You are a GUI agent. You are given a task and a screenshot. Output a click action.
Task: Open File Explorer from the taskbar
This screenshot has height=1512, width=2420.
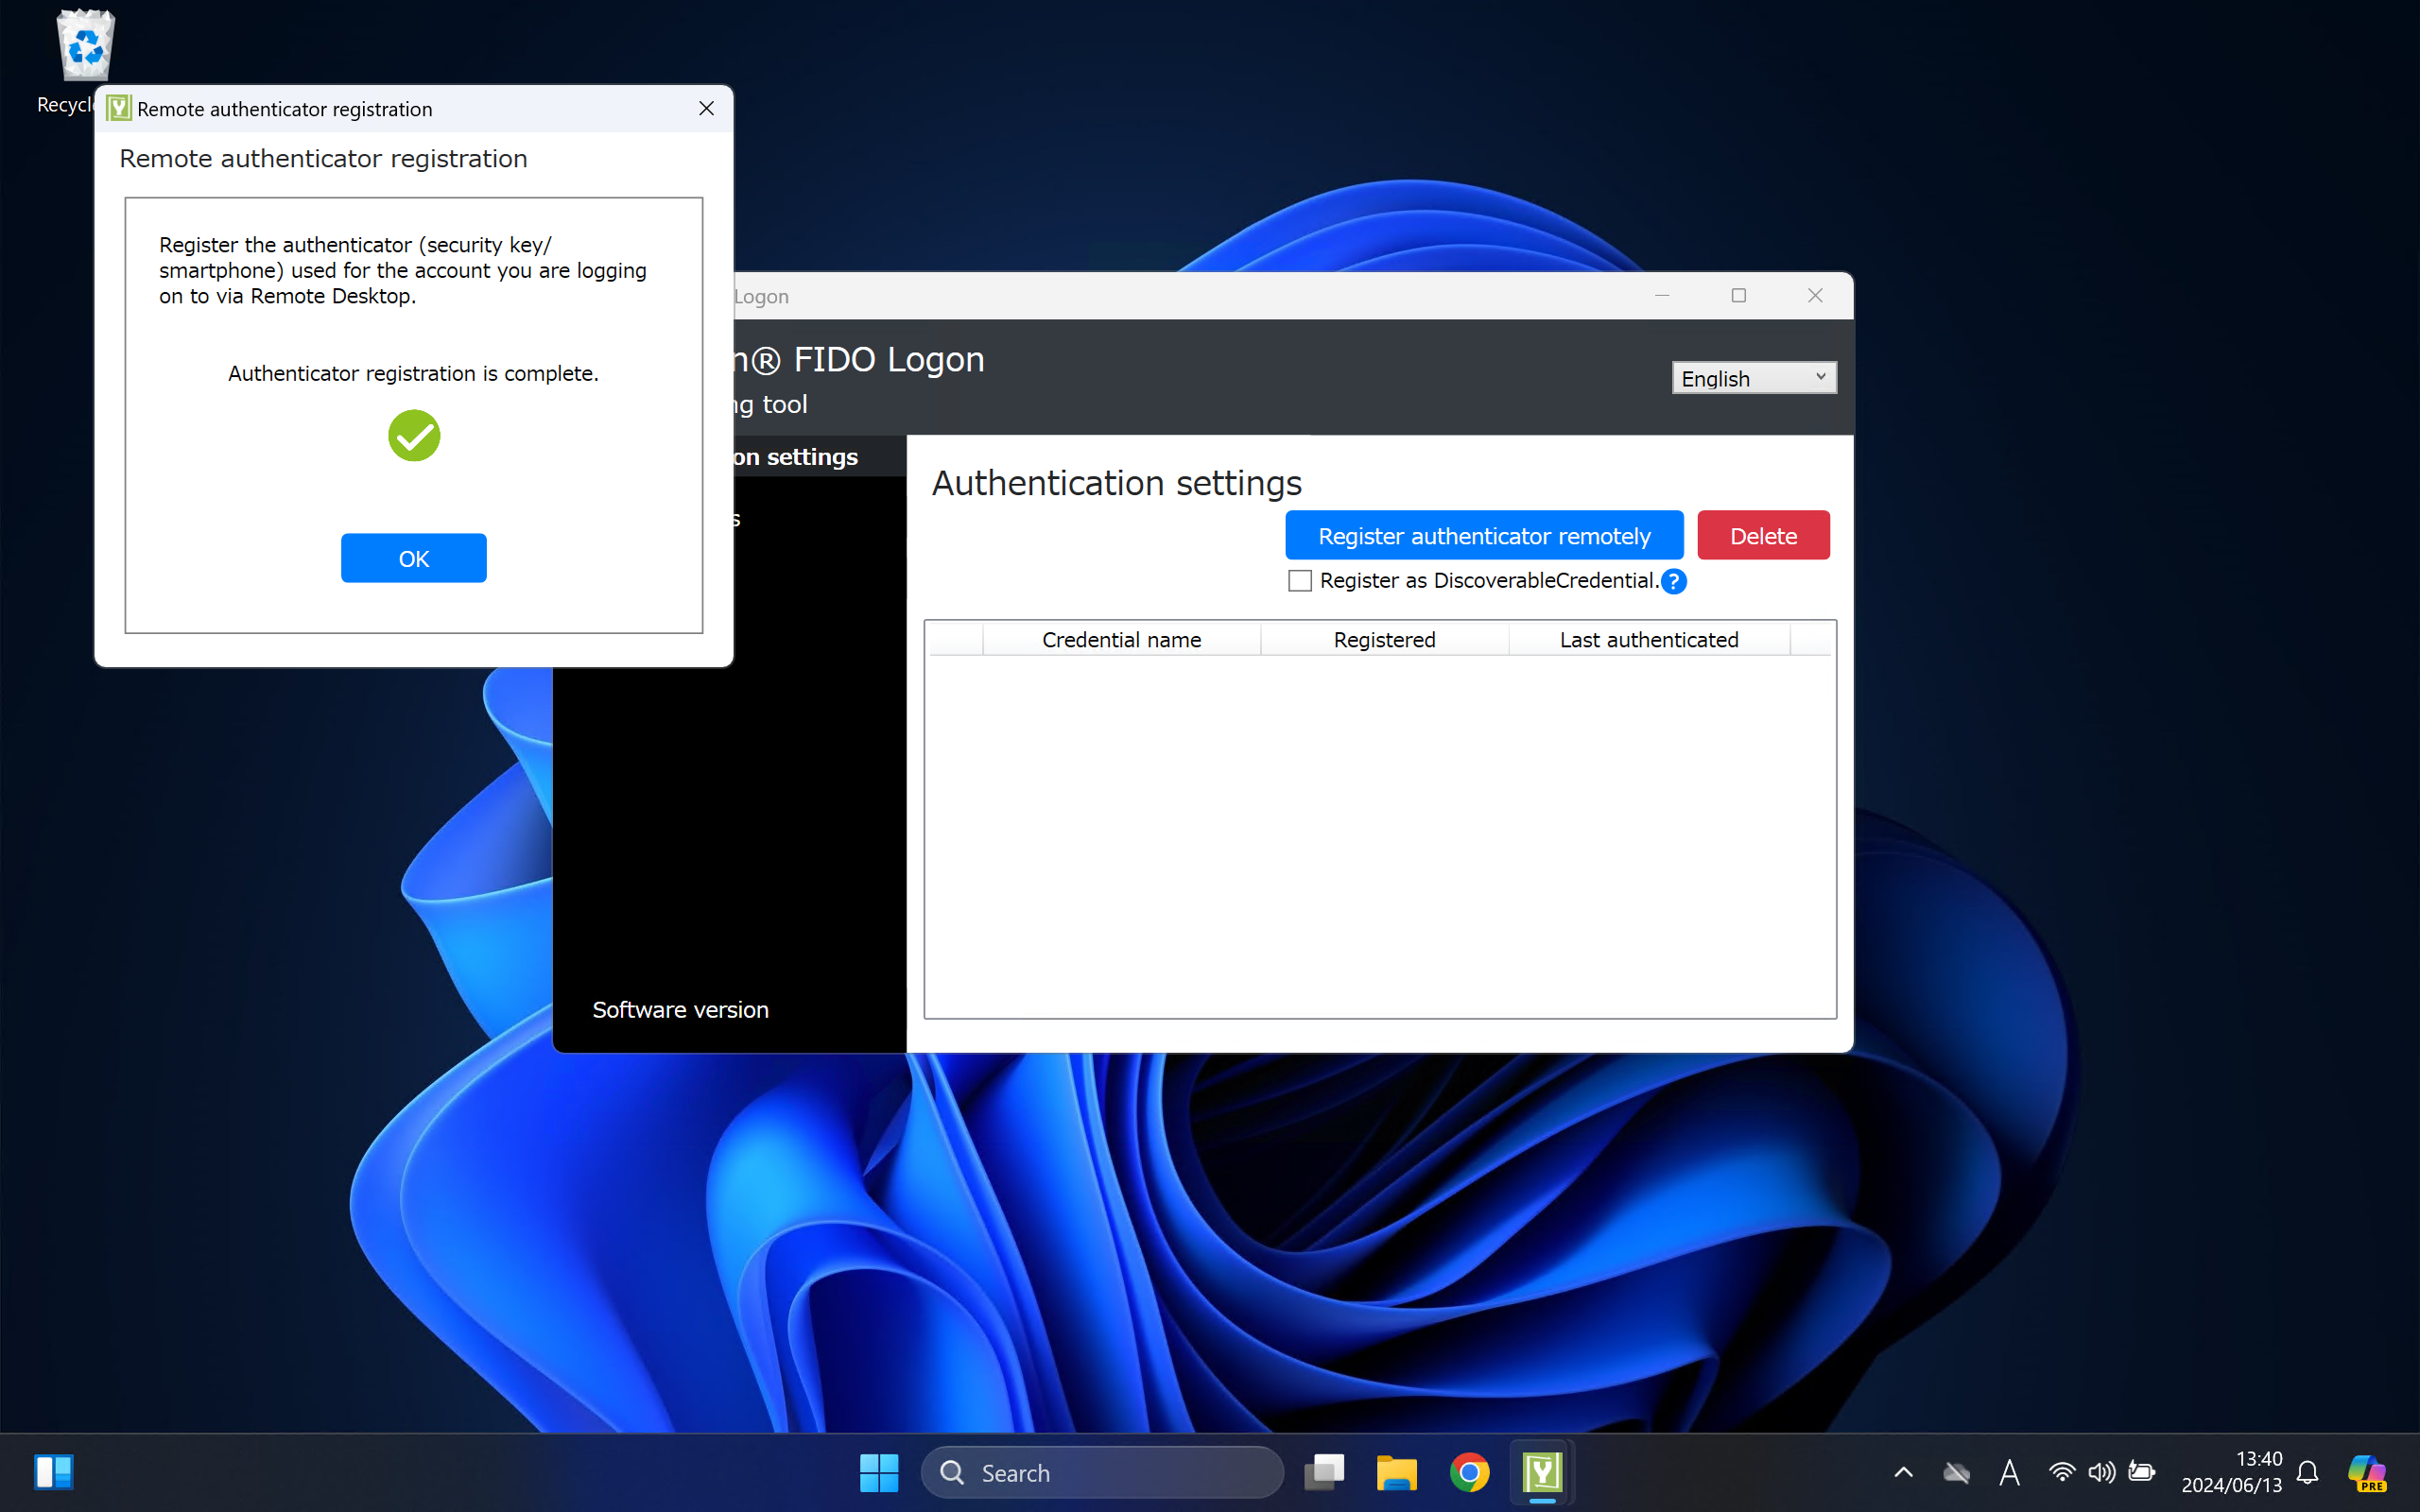click(1396, 1472)
